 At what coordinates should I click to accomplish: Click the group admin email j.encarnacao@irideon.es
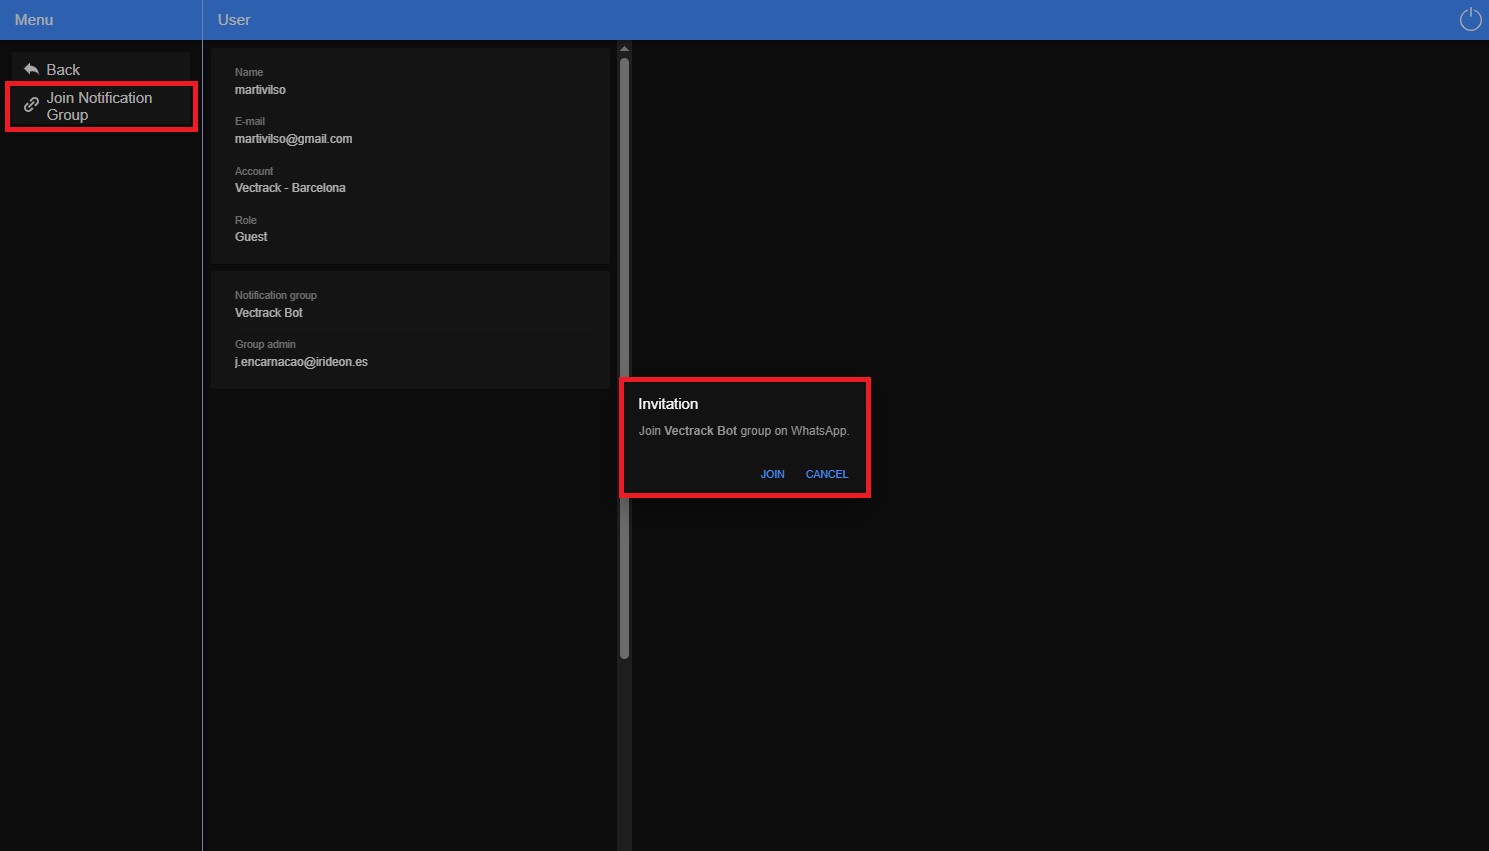click(x=301, y=362)
